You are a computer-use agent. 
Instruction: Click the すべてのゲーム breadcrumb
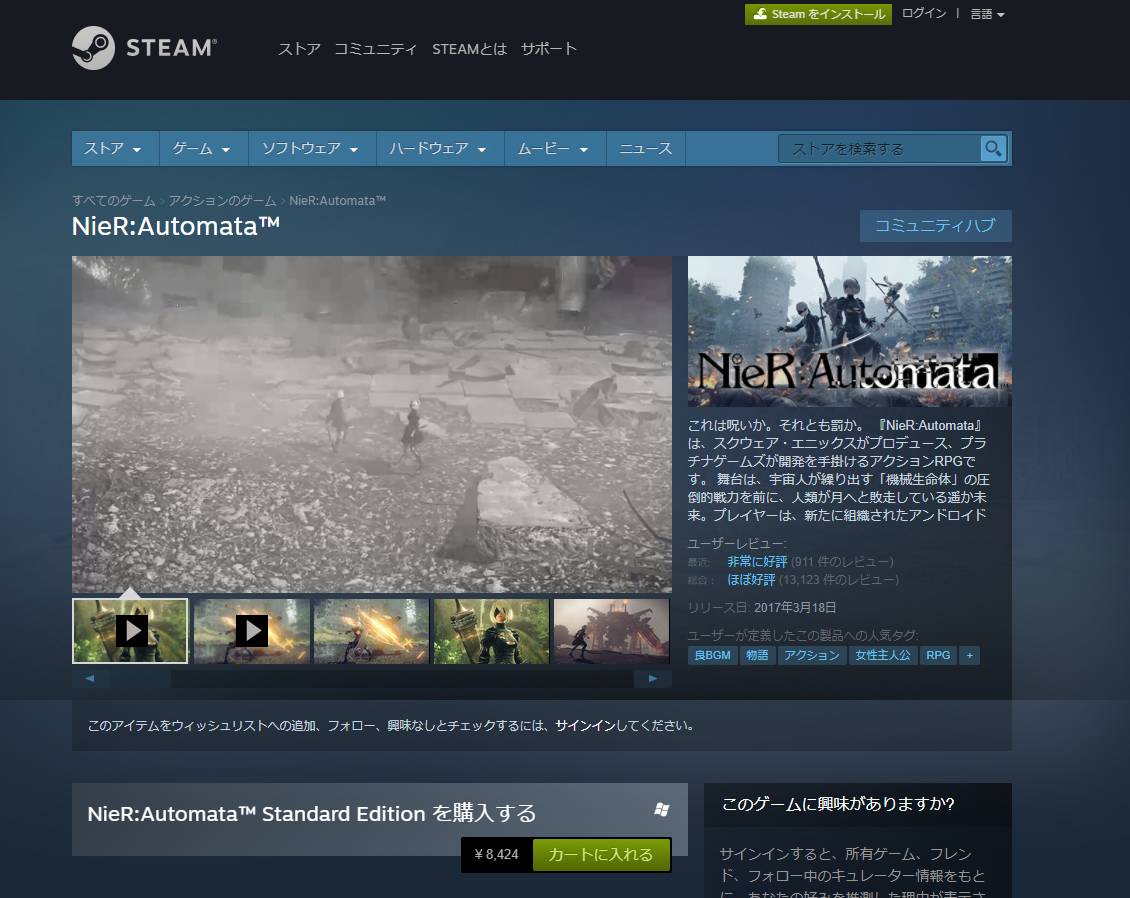click(x=114, y=200)
